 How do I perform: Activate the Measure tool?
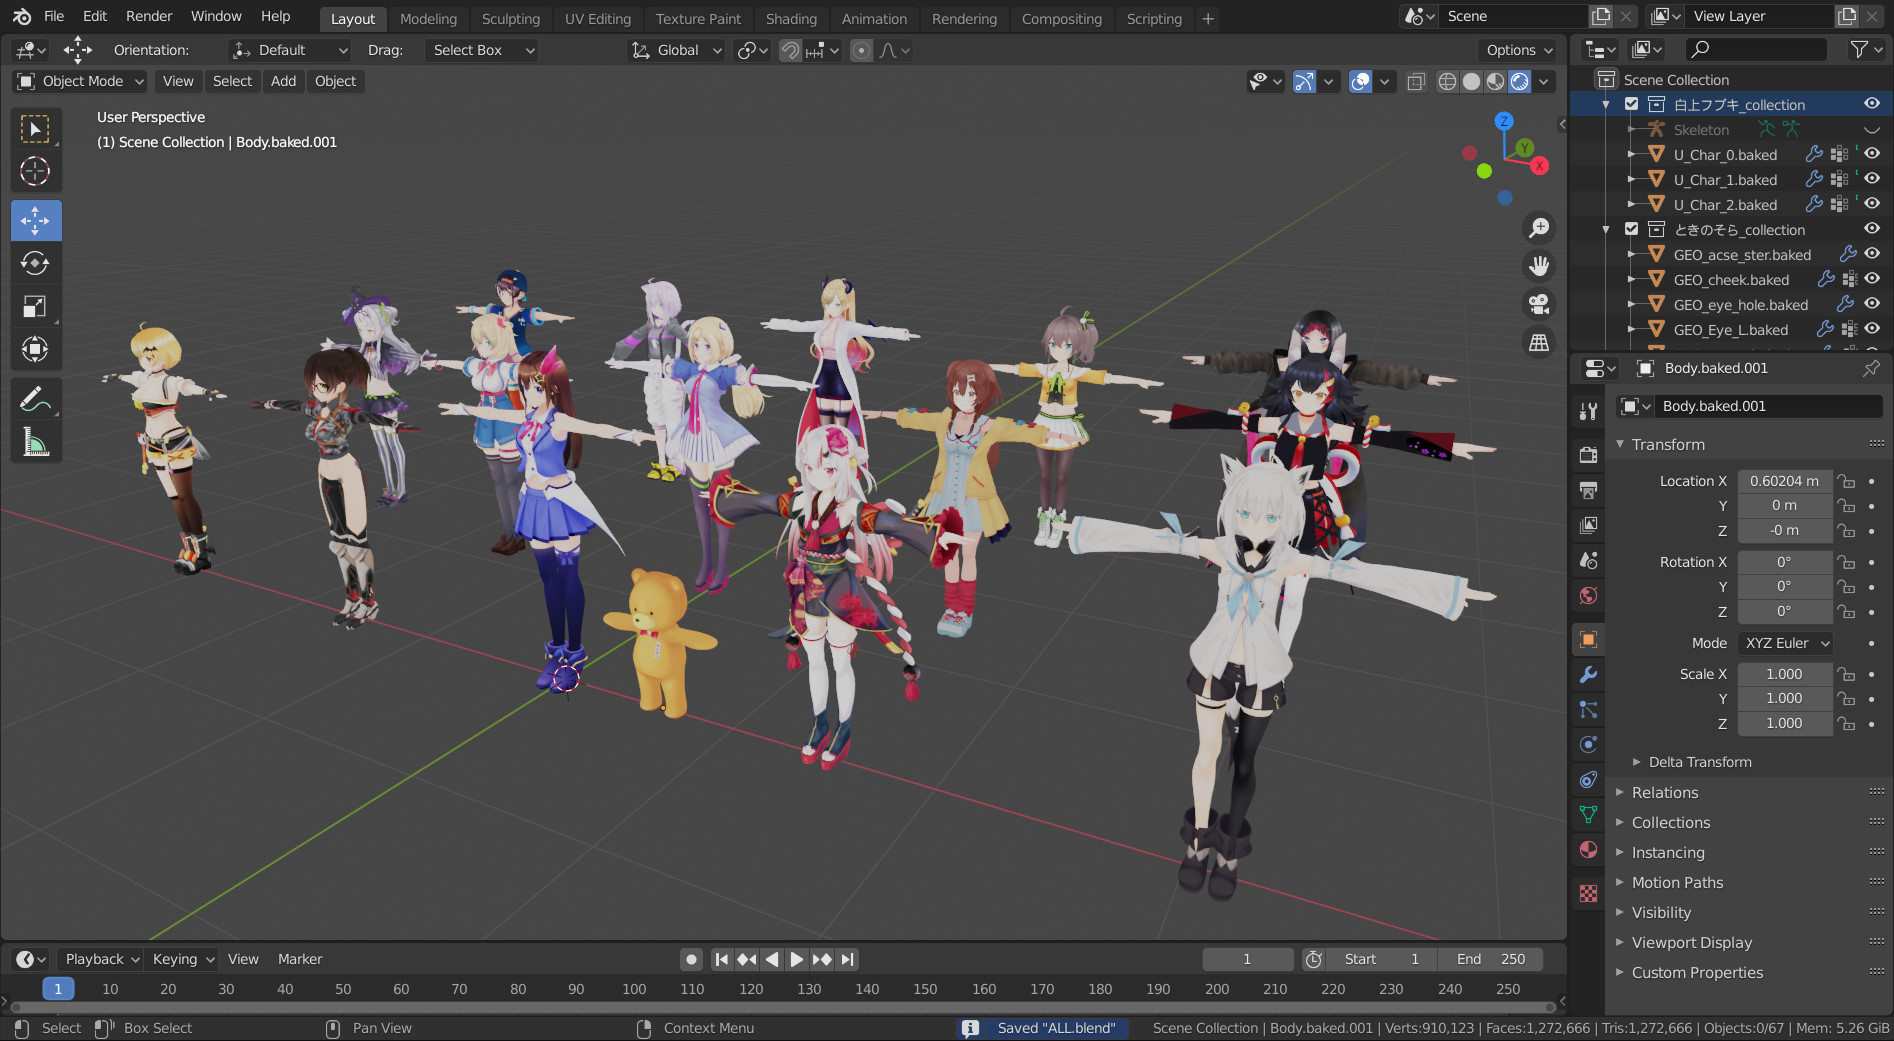tap(35, 441)
